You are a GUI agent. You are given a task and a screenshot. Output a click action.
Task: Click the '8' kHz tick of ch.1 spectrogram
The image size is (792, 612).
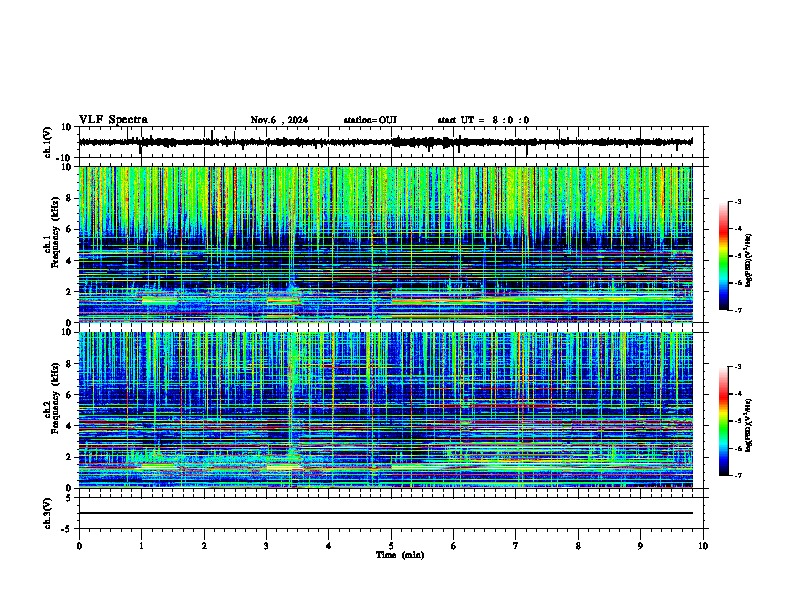[69, 198]
